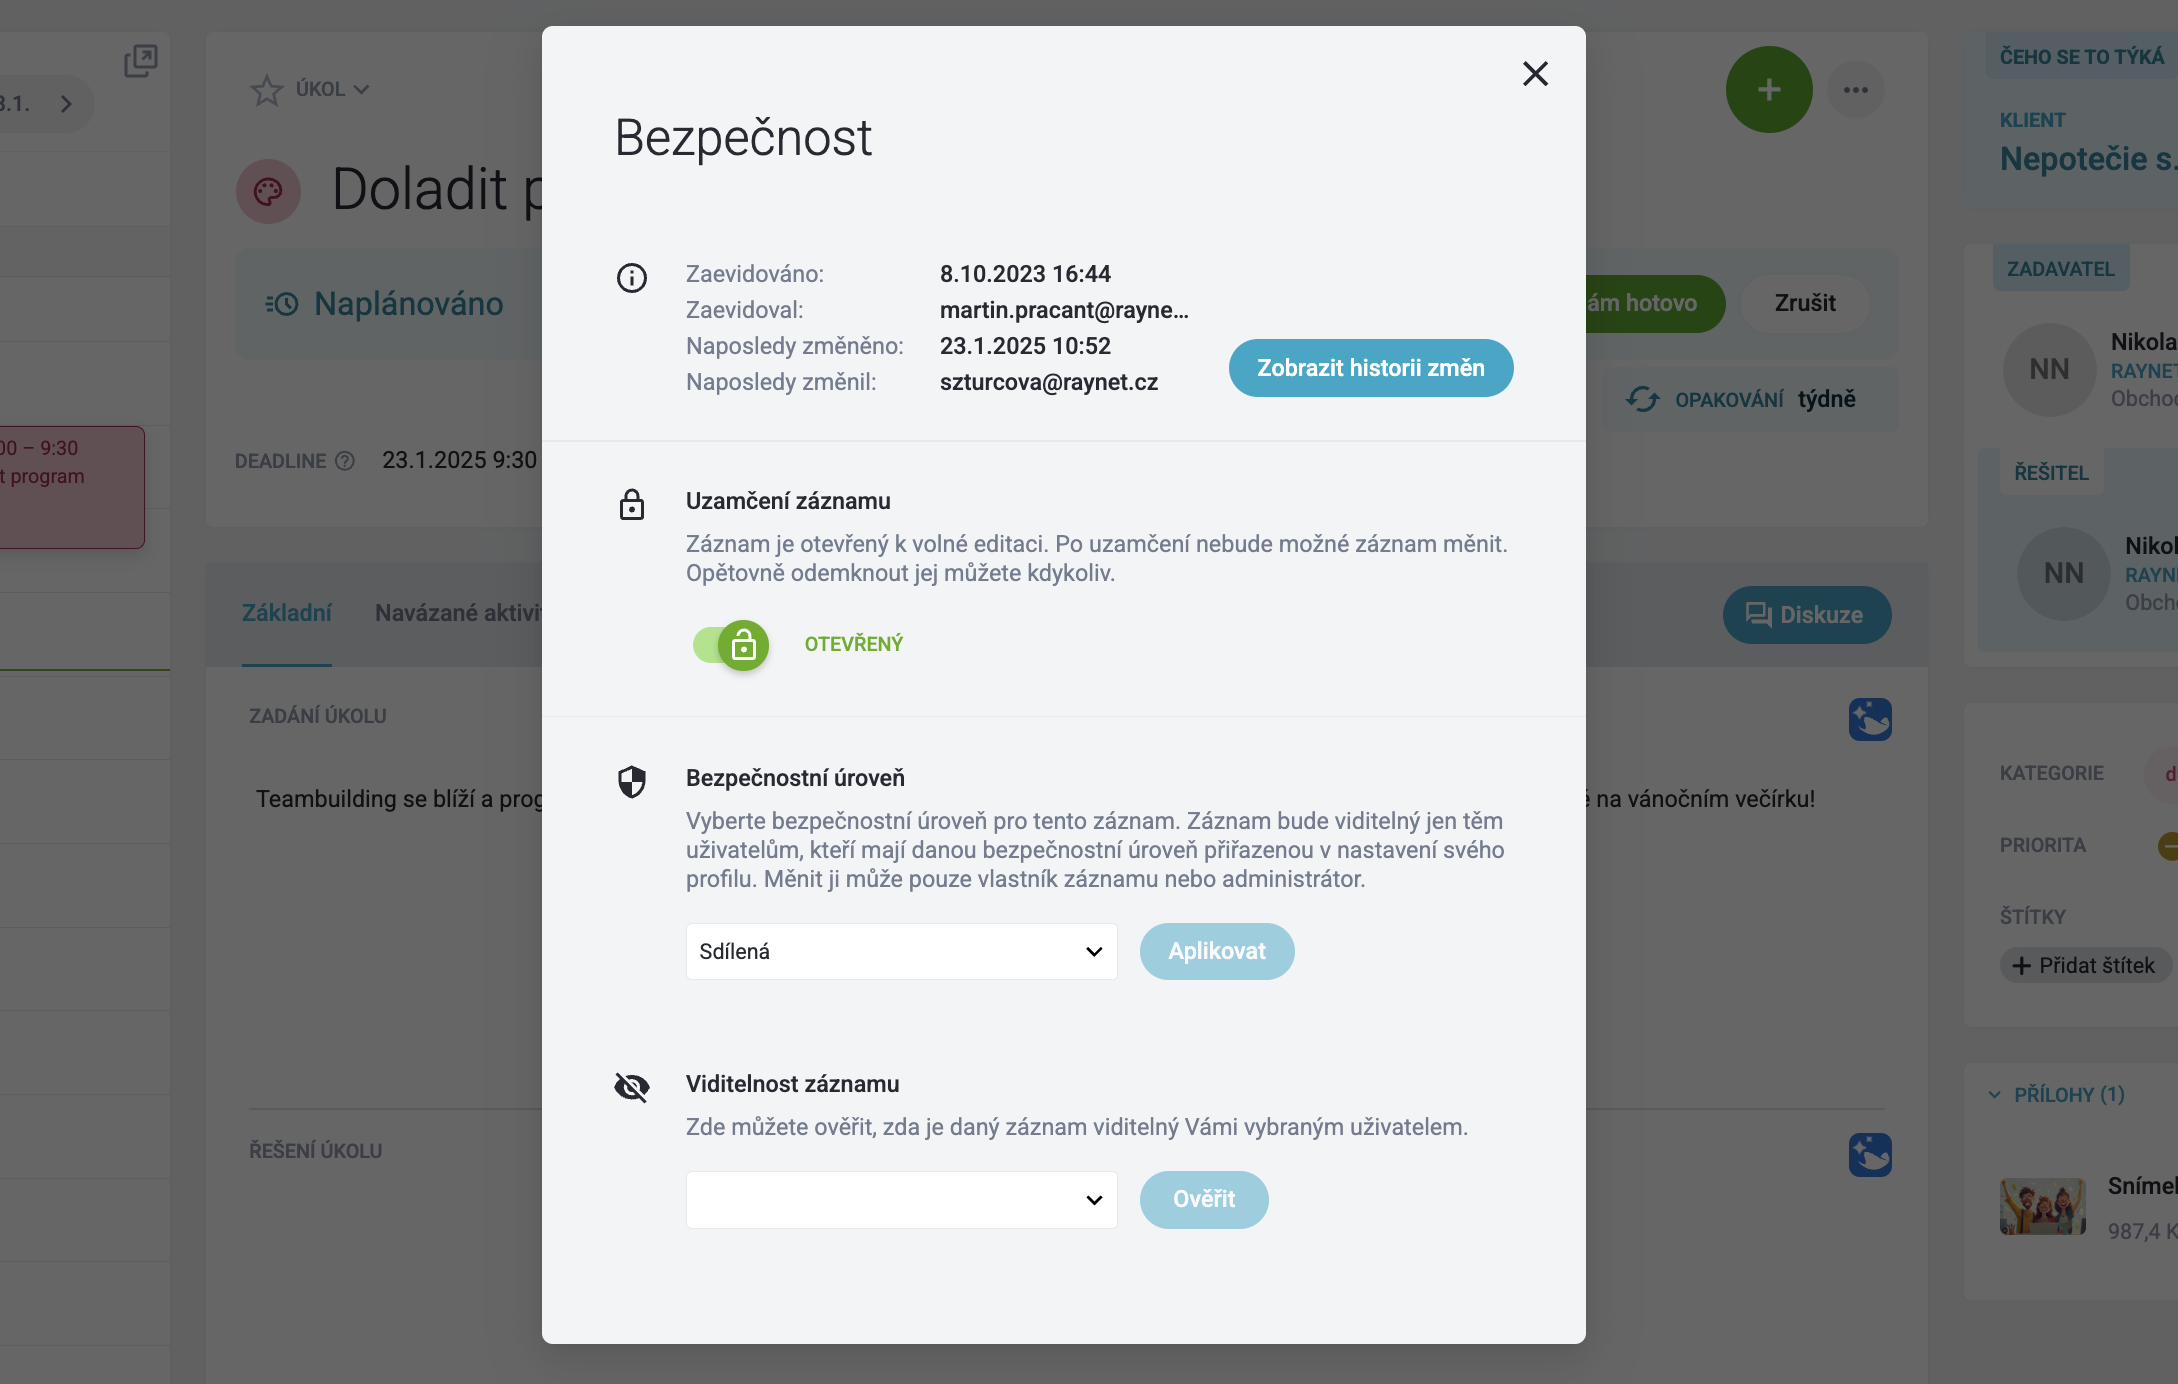Open the three-dots more options menu
The image size is (2178, 1384).
click(1856, 90)
